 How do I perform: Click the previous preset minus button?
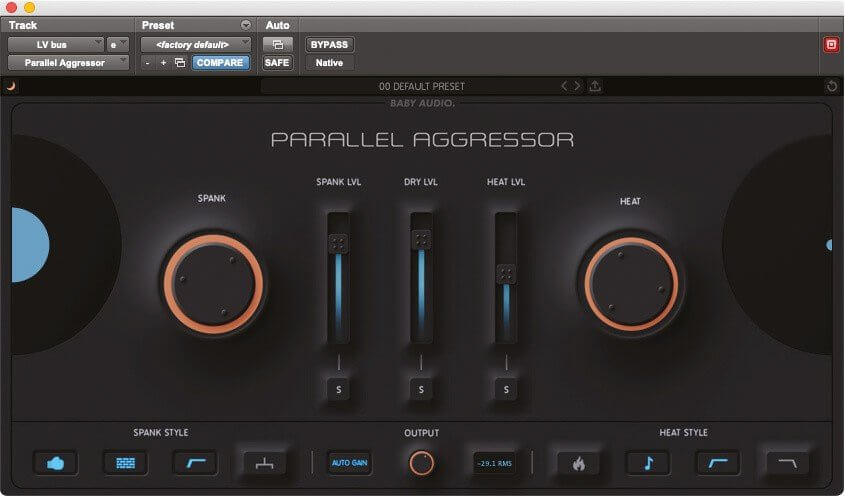[x=148, y=63]
